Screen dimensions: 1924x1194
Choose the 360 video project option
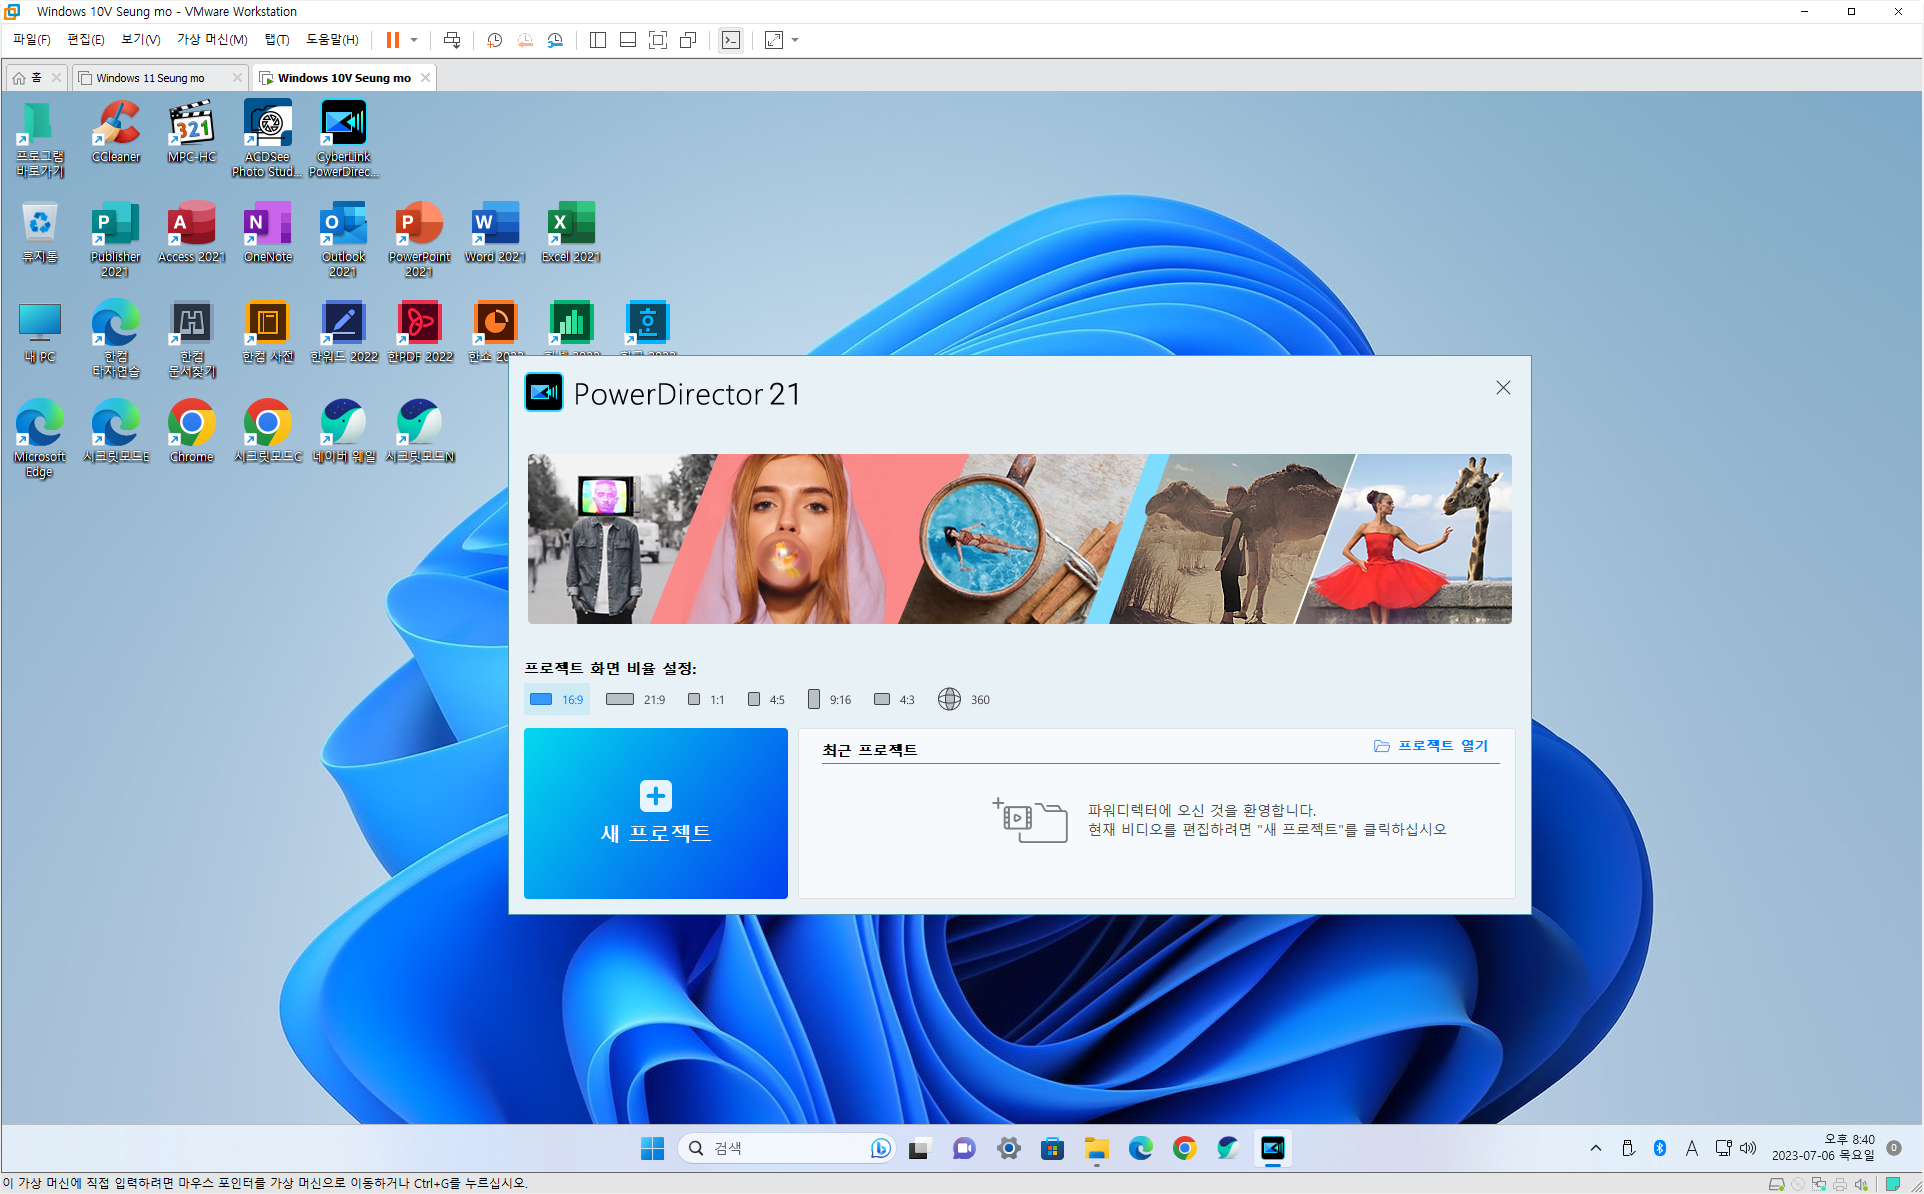pyautogui.click(x=964, y=699)
